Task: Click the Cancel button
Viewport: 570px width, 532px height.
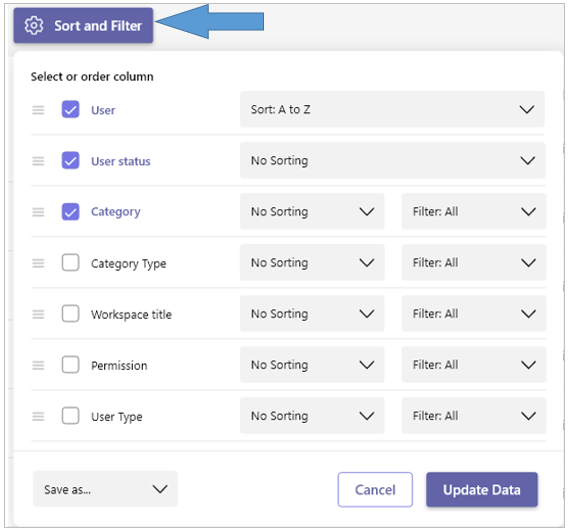Action: [375, 490]
